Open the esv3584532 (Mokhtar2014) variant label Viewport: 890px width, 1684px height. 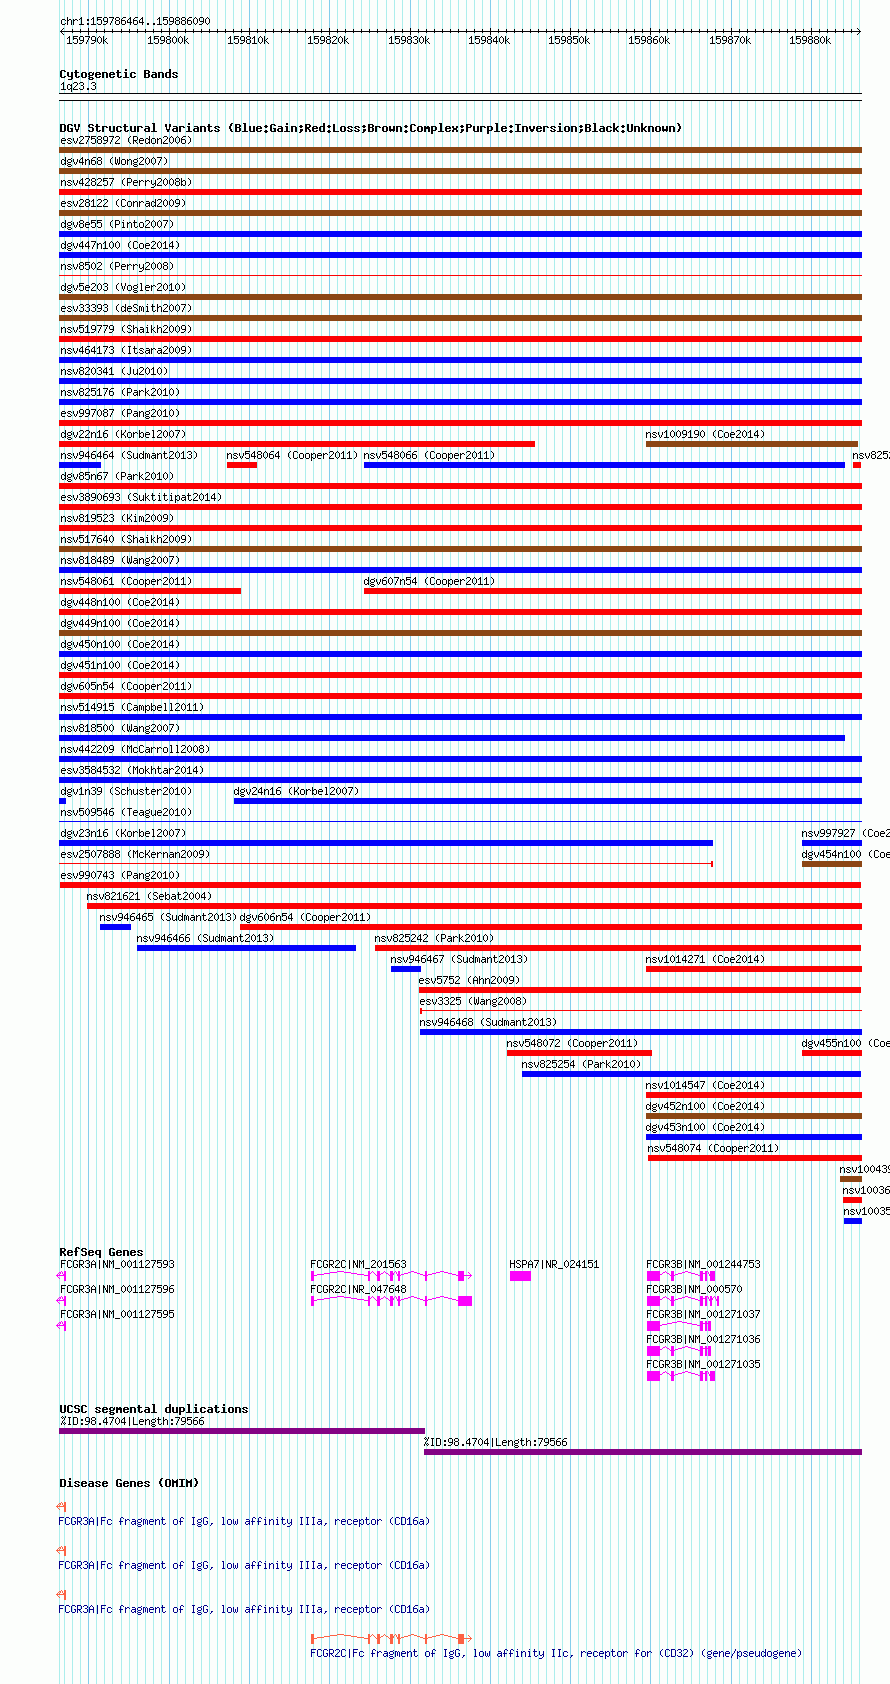[x=132, y=770]
